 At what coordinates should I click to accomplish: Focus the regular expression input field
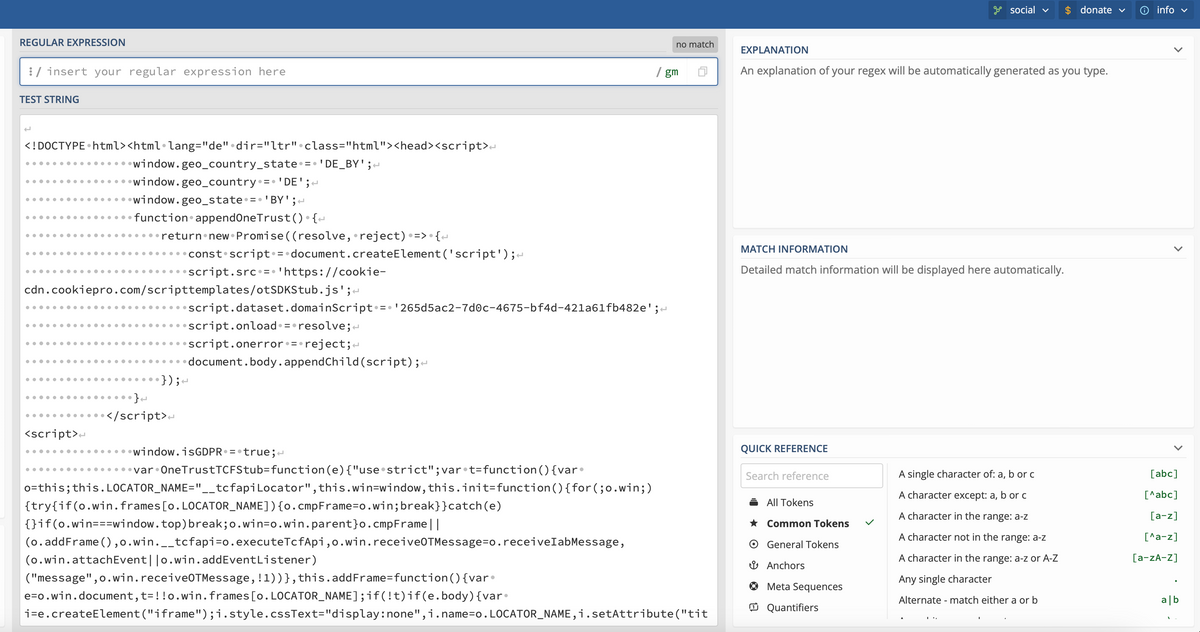[340, 72]
